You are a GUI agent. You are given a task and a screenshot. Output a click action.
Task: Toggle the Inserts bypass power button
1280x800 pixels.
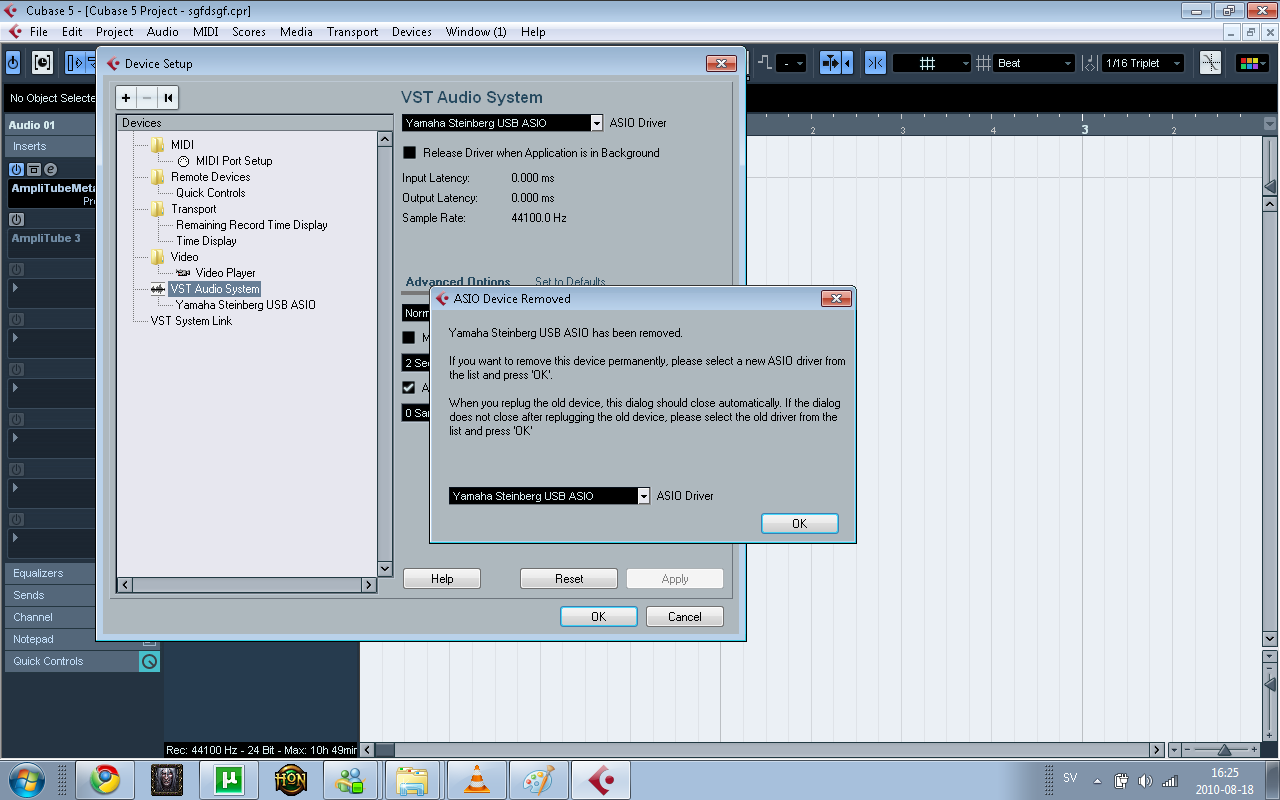pyautogui.click(x=16, y=170)
